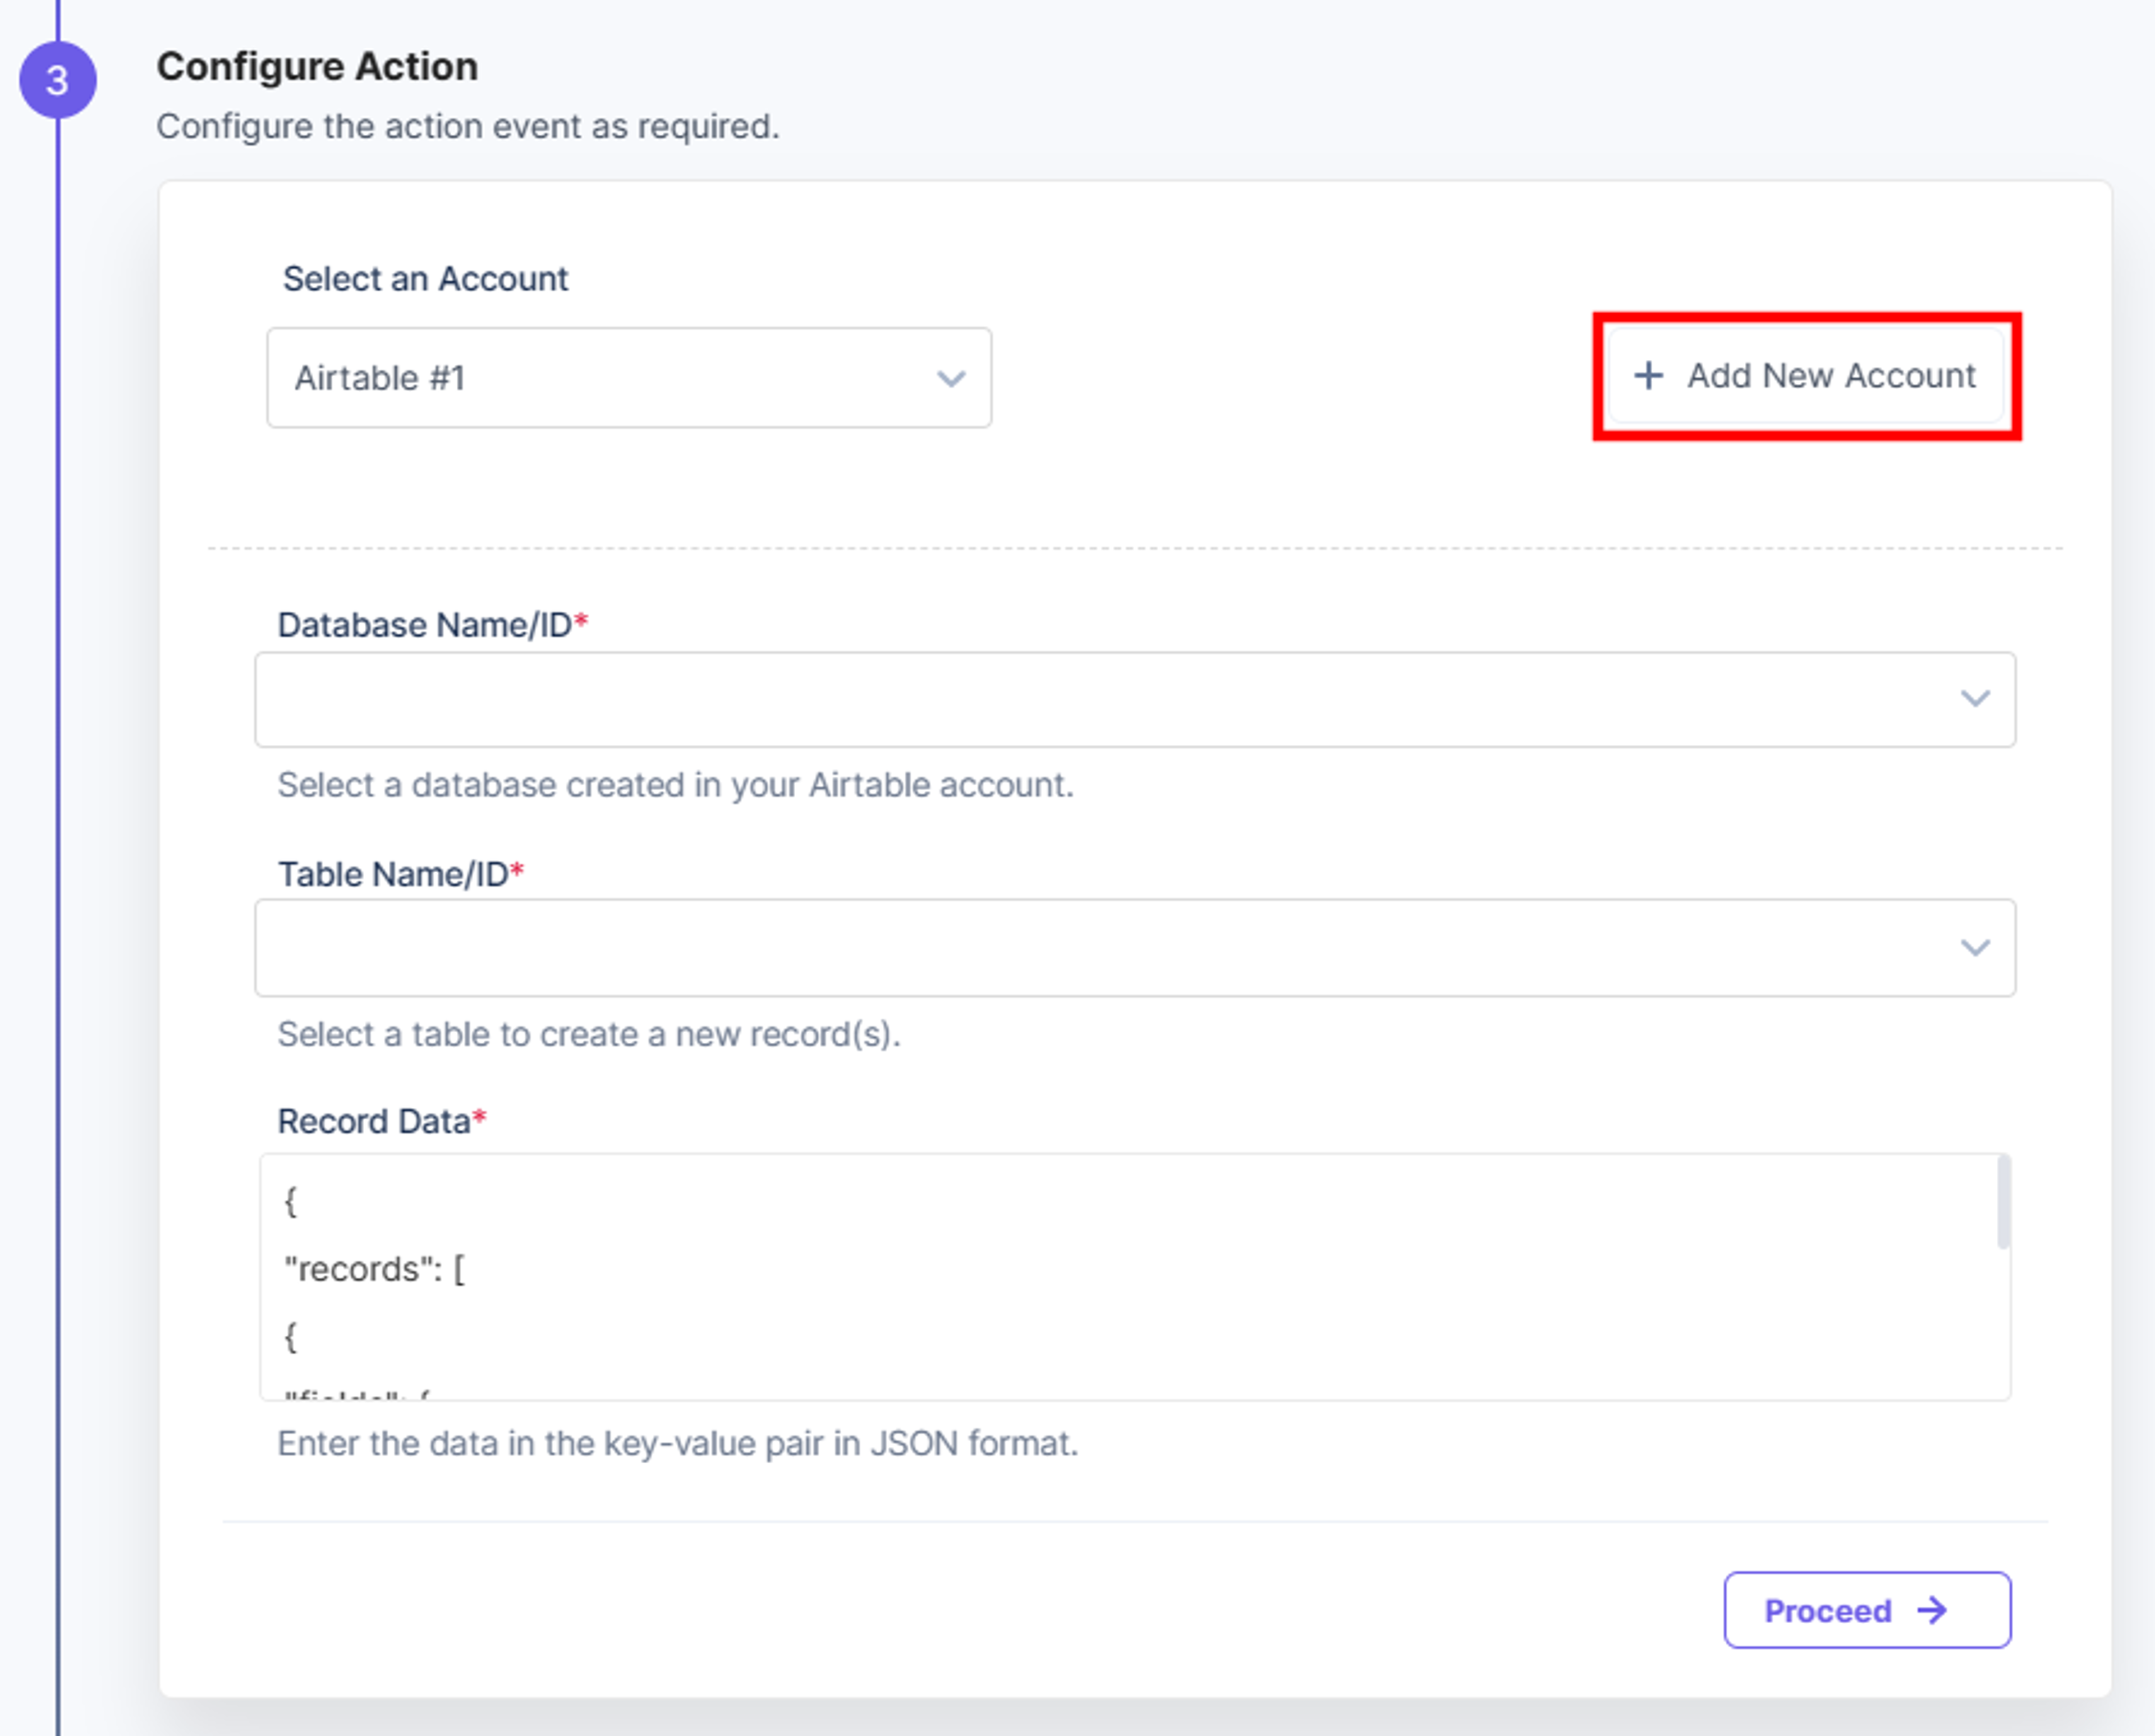Click the JSON format hint text
This screenshot has height=1736, width=2155.
coord(677,1443)
